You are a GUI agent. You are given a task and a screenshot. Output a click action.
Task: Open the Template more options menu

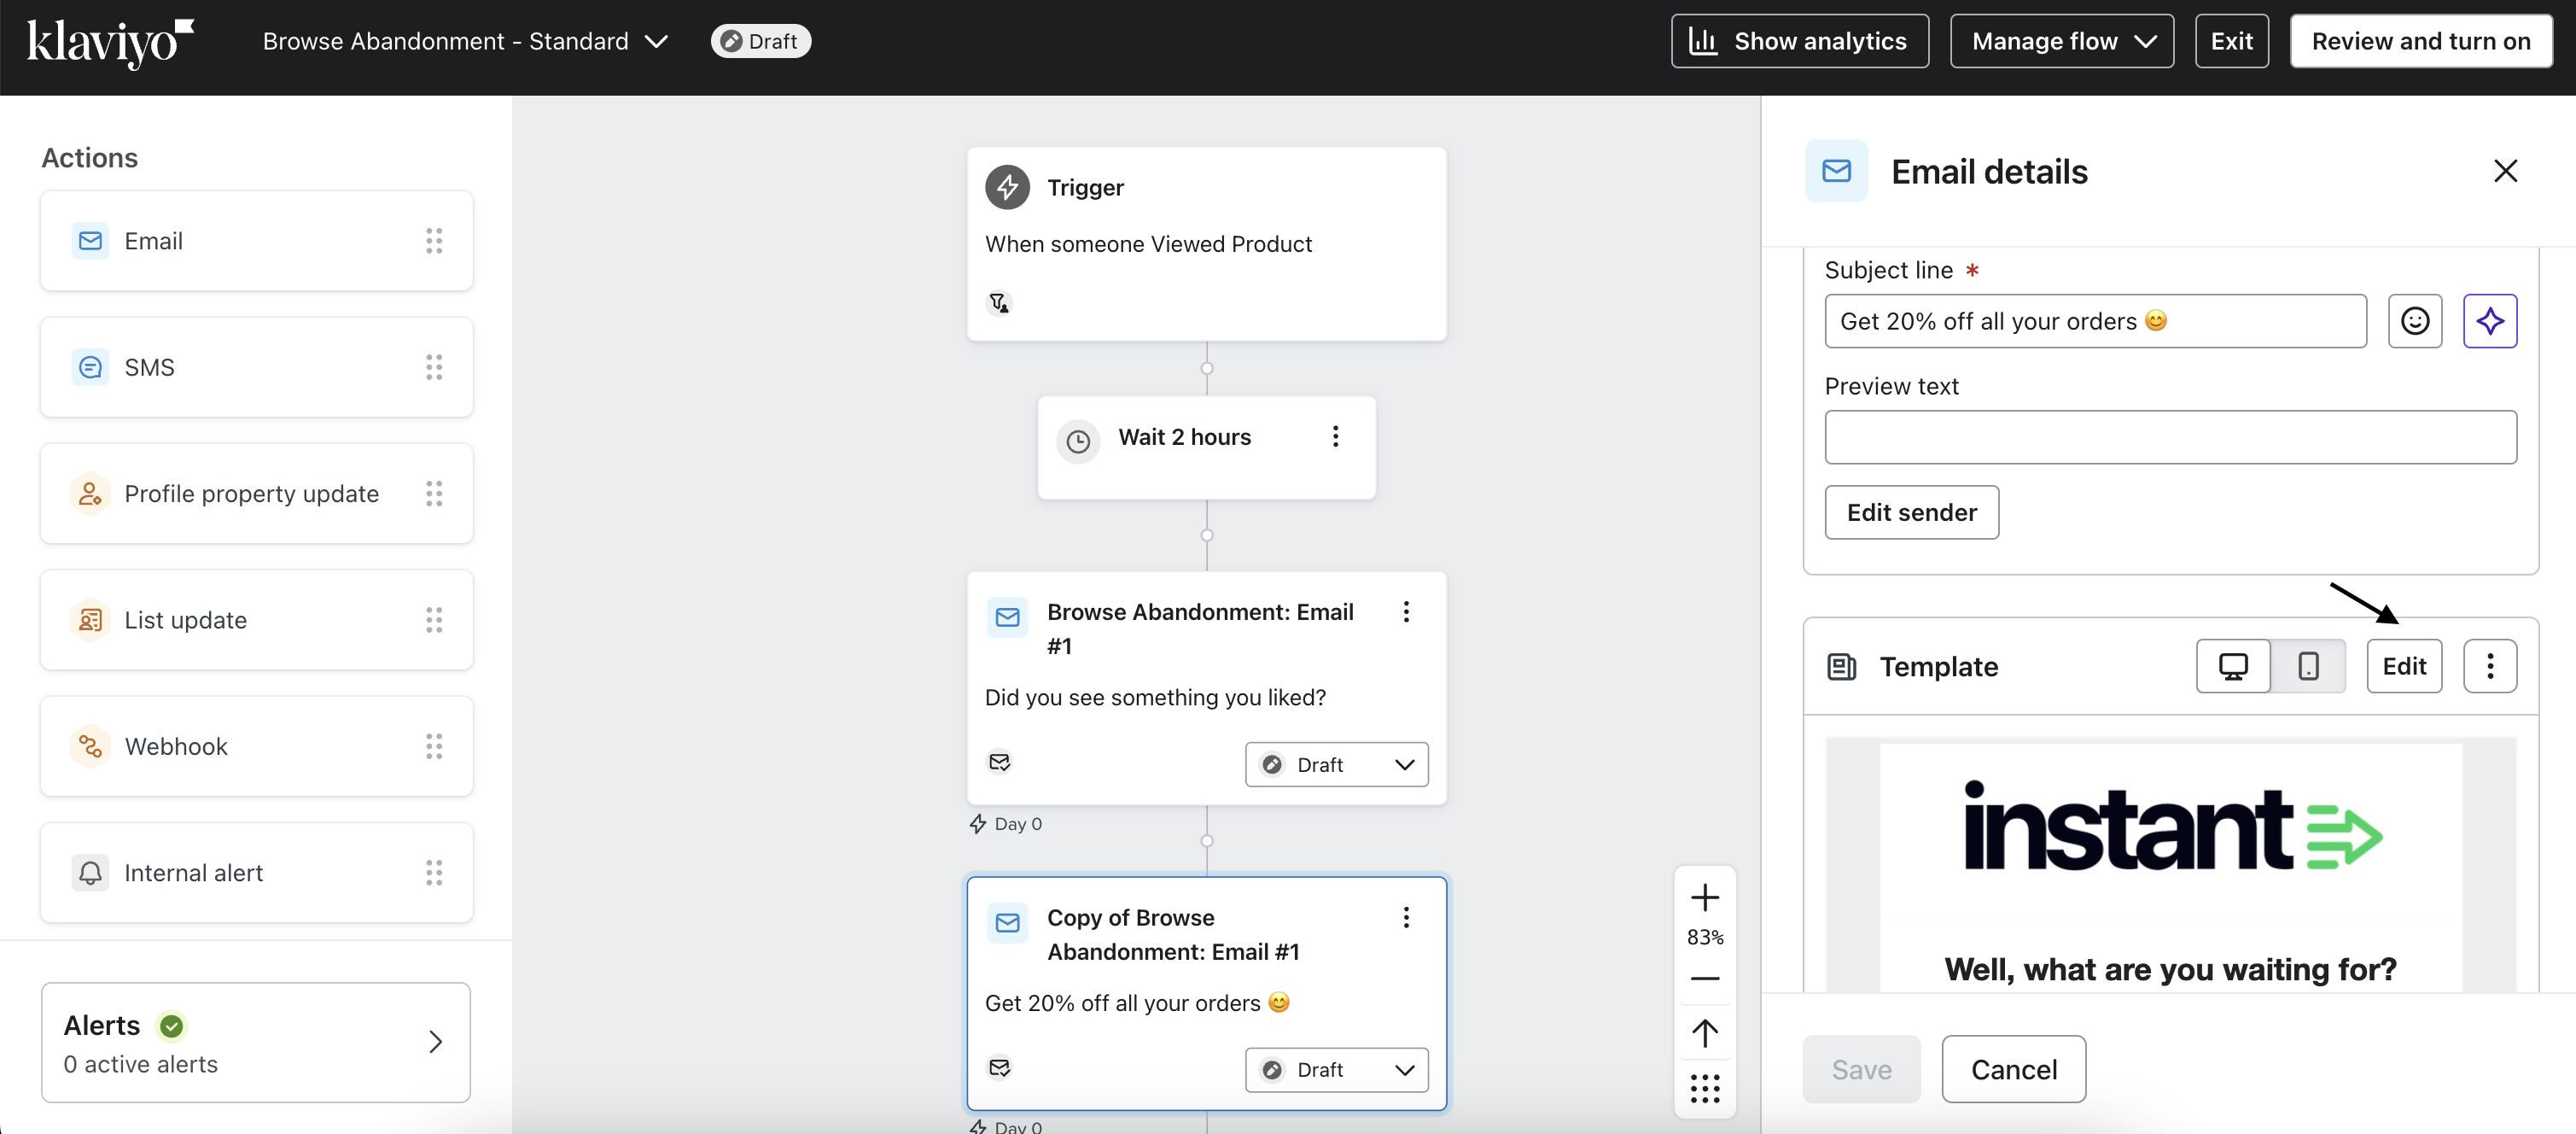(2490, 666)
